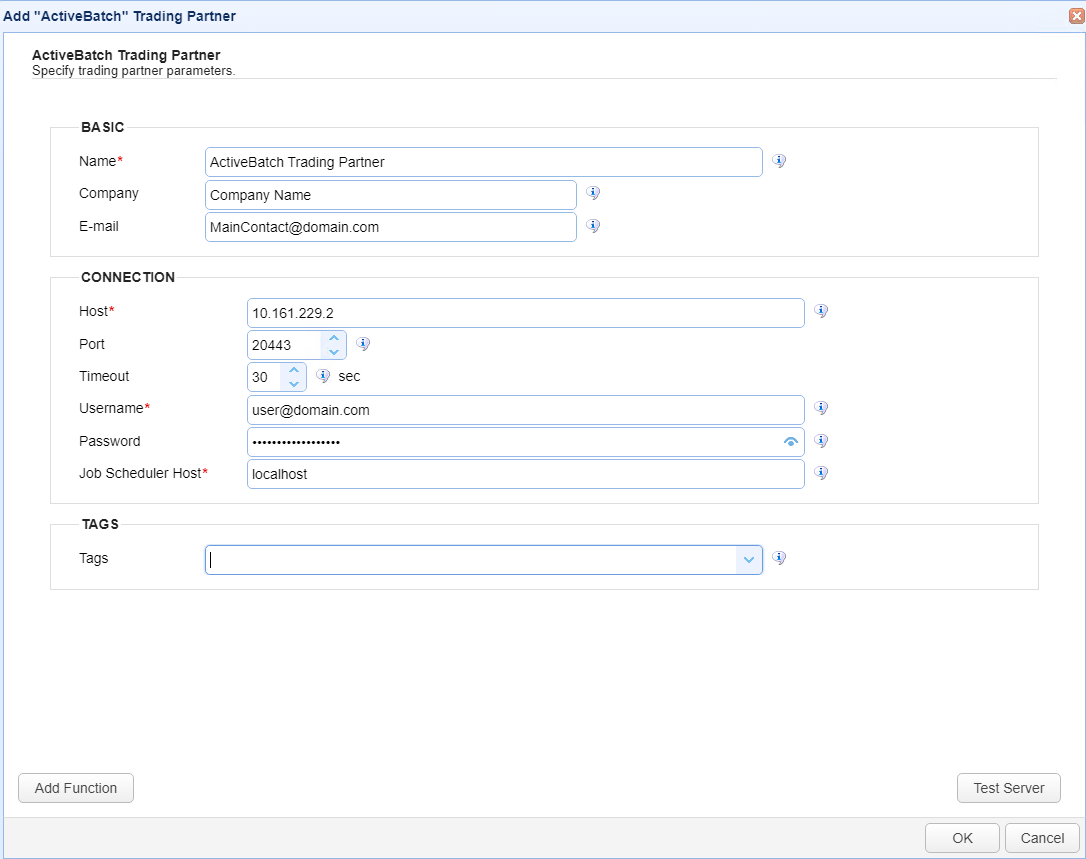Click info icon next to Company field
1086x859 pixels.
click(593, 193)
